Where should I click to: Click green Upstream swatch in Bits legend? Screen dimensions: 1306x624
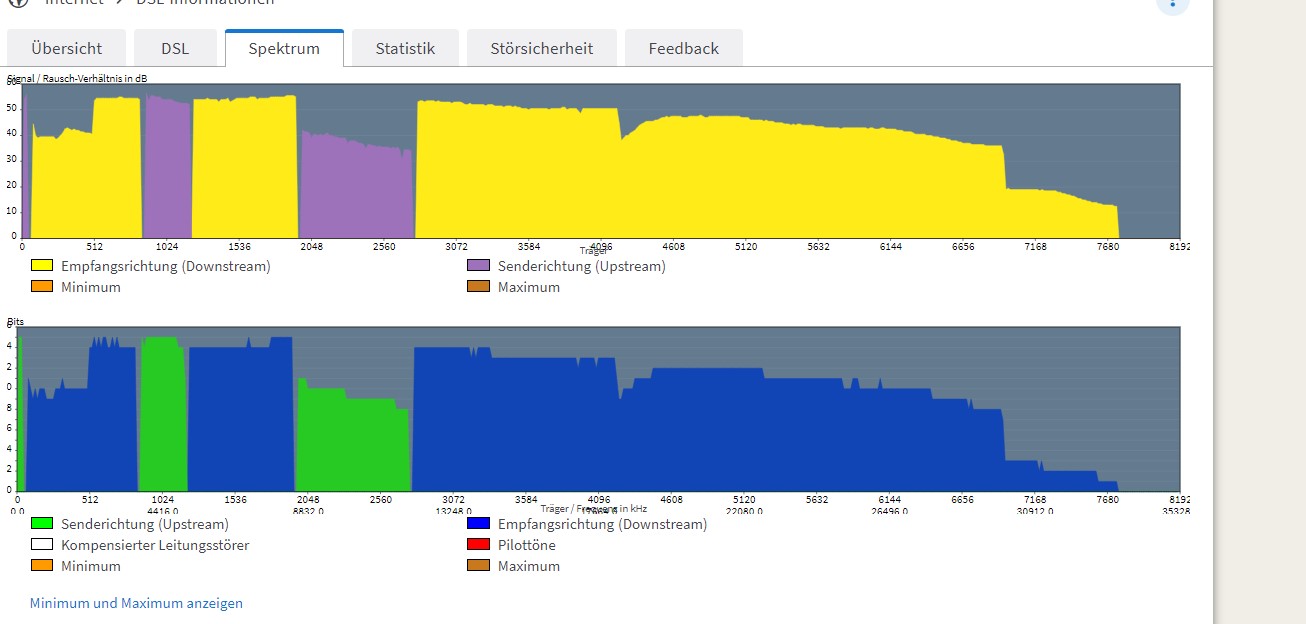[x=42, y=524]
